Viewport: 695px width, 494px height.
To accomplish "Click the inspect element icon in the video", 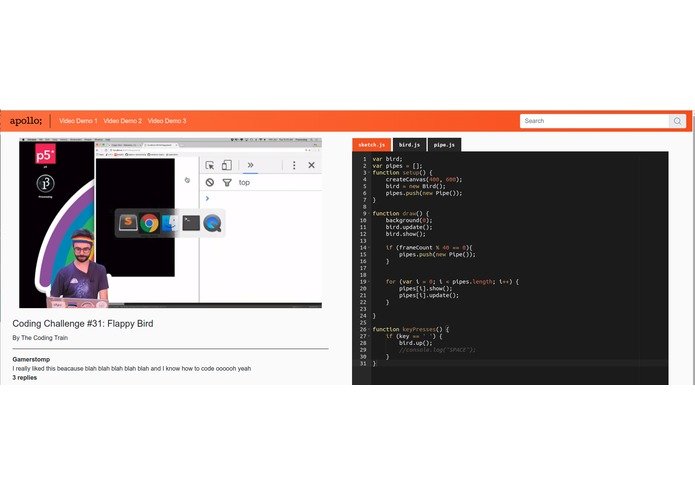I will 210,165.
